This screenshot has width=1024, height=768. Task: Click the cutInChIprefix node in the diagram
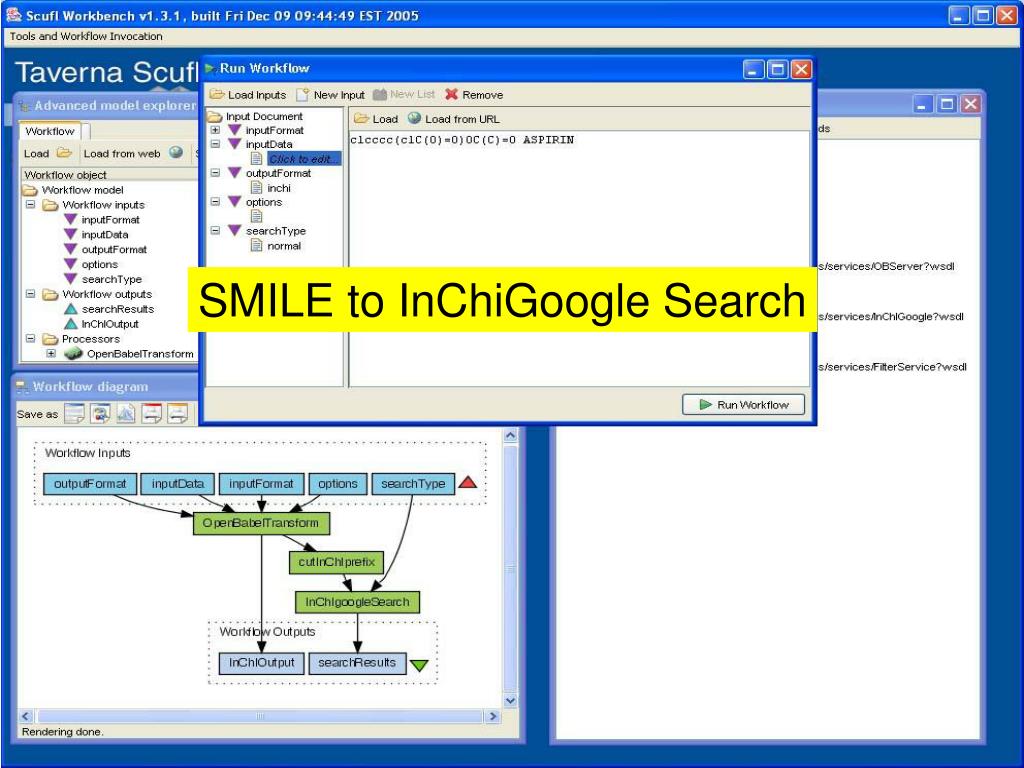(x=336, y=562)
